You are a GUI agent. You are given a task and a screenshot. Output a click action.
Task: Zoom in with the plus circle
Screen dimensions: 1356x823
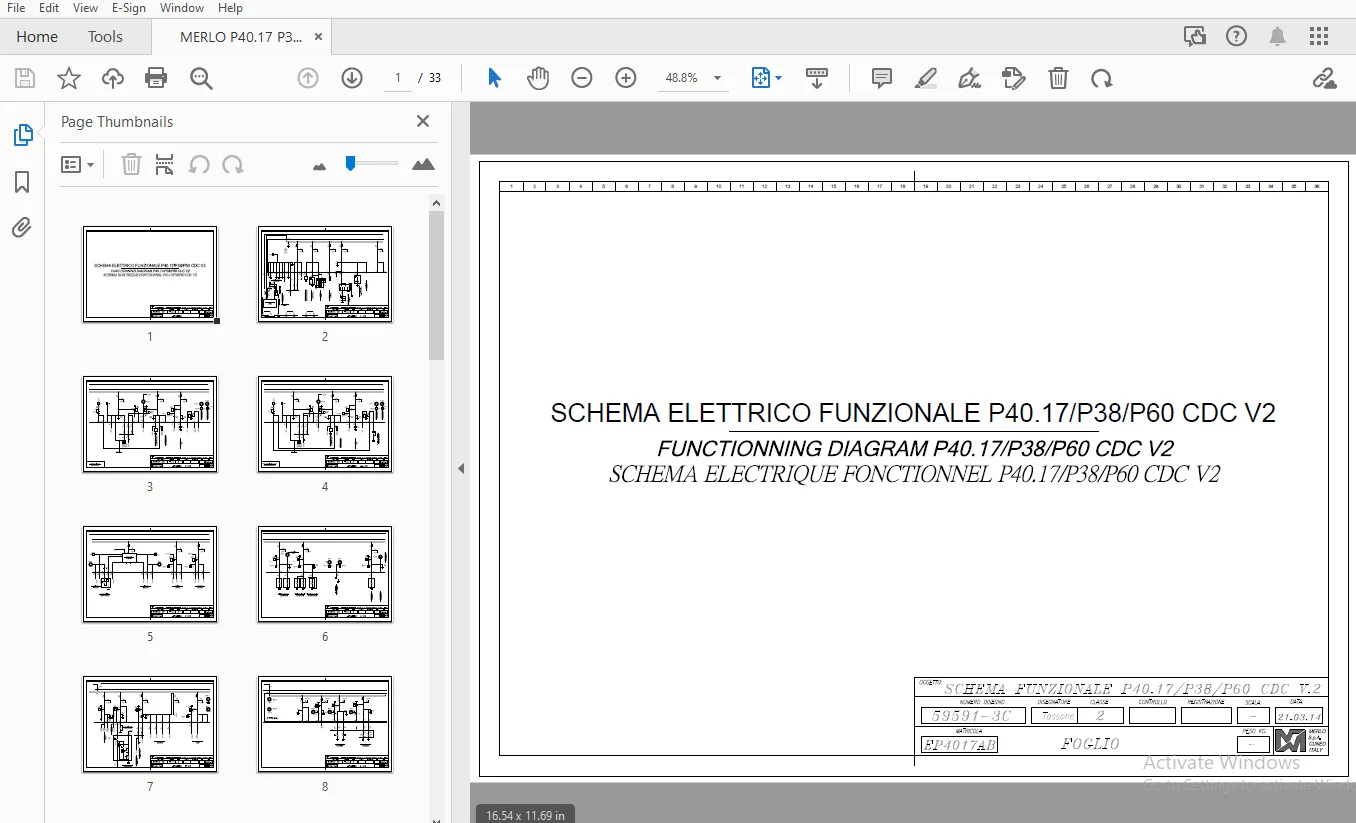[x=626, y=78]
